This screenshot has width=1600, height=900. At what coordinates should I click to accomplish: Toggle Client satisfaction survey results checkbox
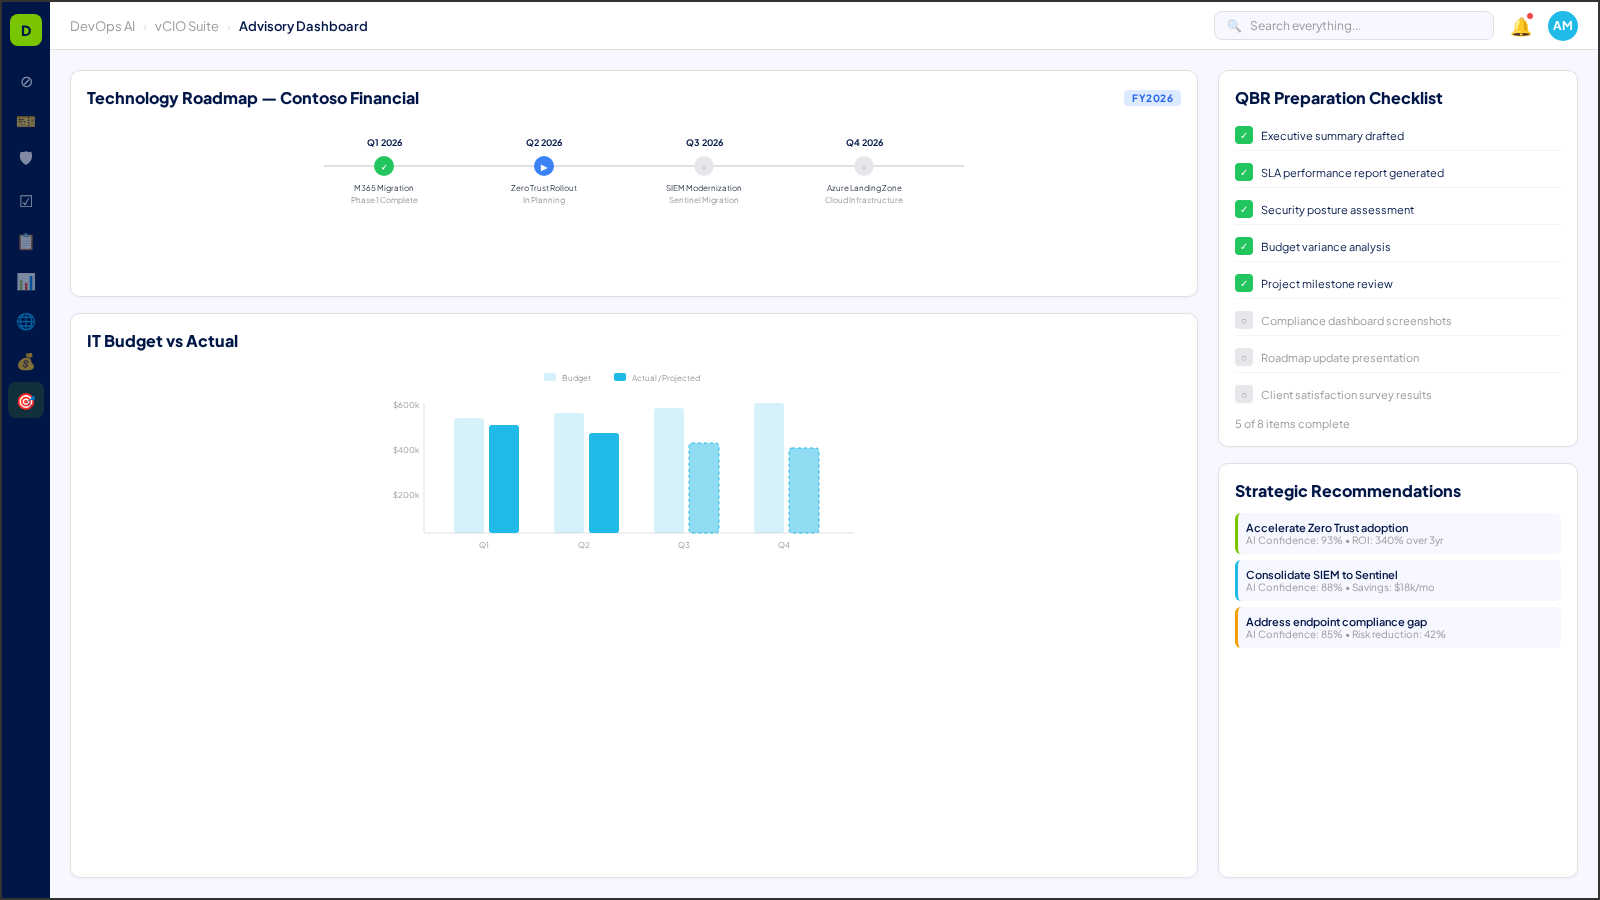coord(1243,394)
